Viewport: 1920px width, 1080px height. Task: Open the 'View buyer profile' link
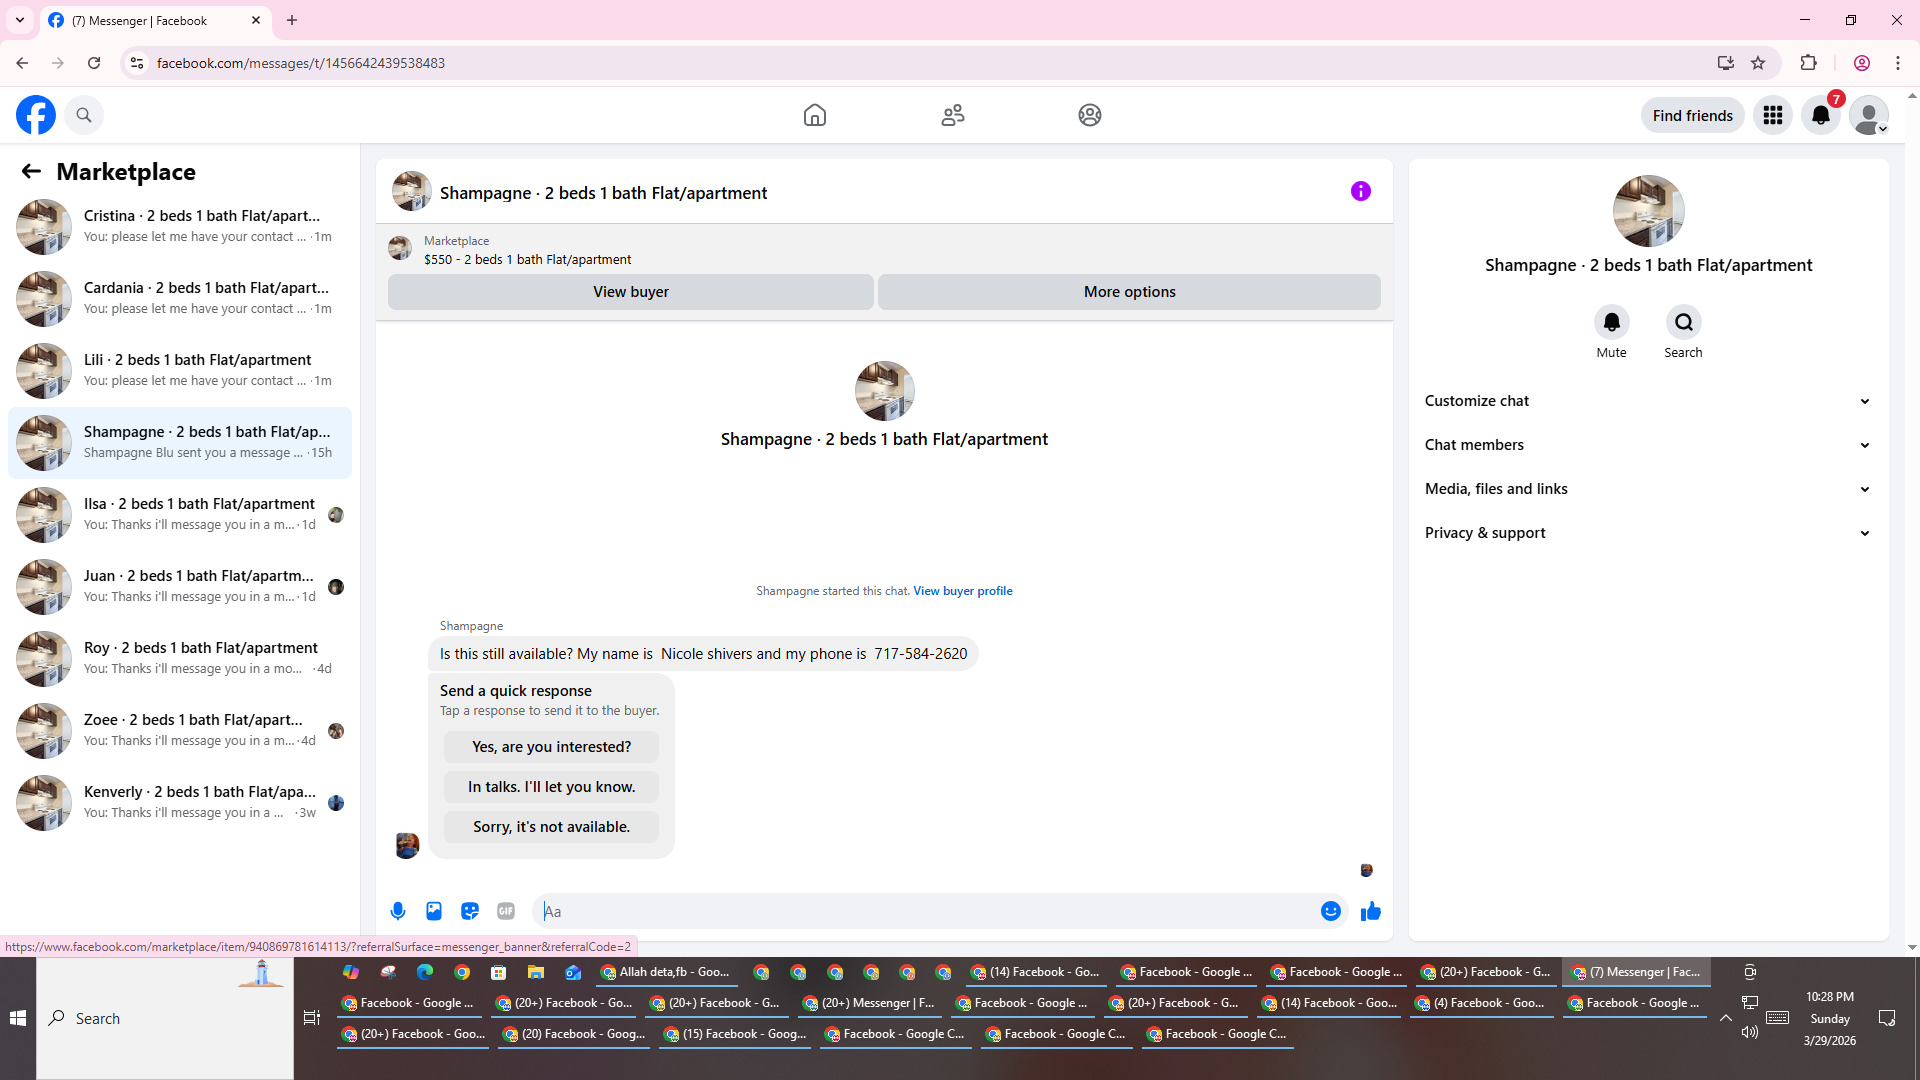pos(962,591)
